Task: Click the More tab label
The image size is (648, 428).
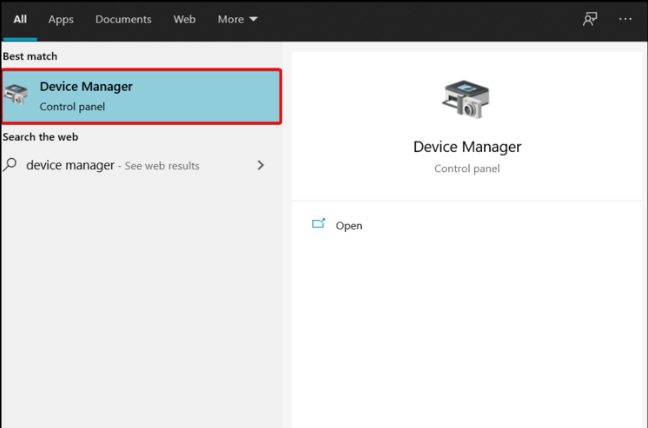Action: click(x=229, y=19)
